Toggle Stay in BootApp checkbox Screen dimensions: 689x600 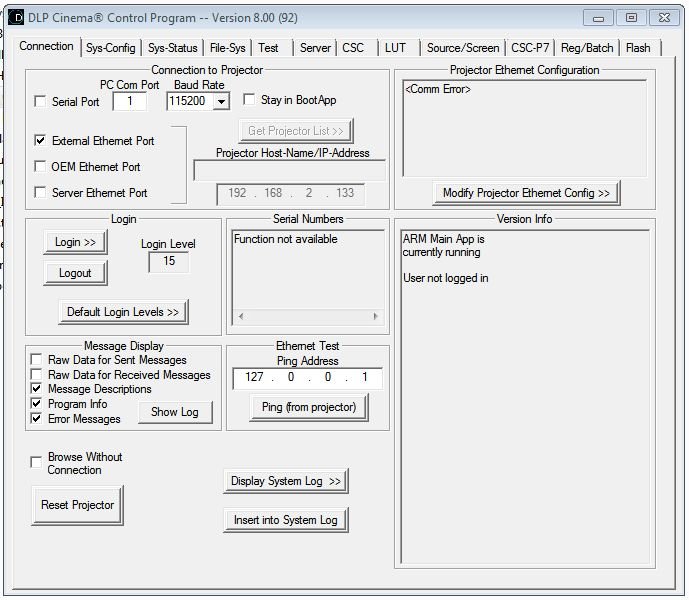[x=249, y=99]
